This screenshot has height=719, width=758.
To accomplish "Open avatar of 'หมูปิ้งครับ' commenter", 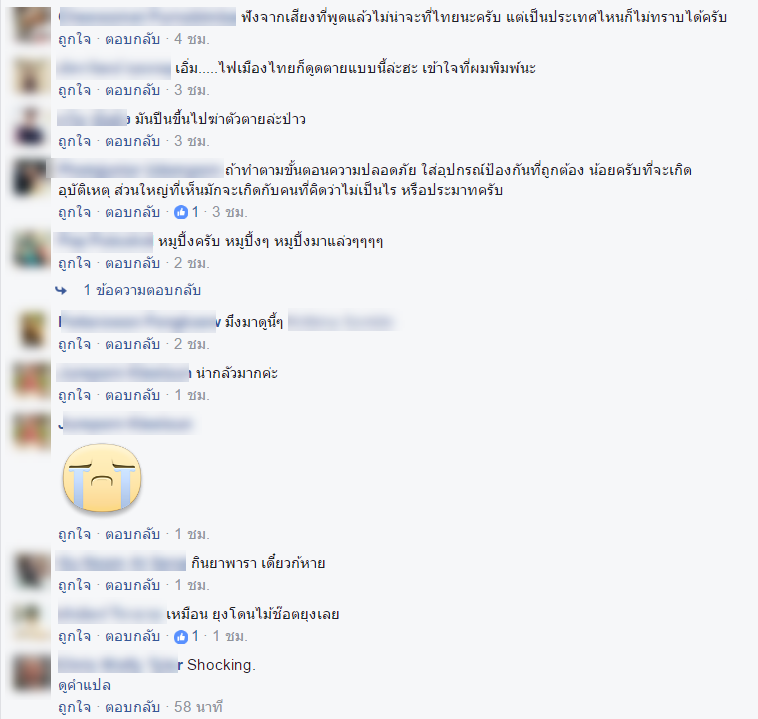I will point(31,248).
